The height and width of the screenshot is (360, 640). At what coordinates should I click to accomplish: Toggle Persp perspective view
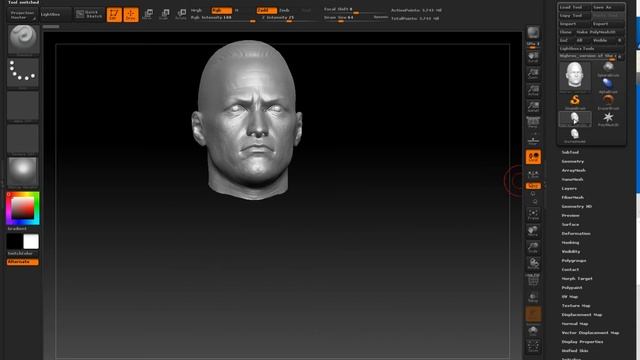coord(533,123)
